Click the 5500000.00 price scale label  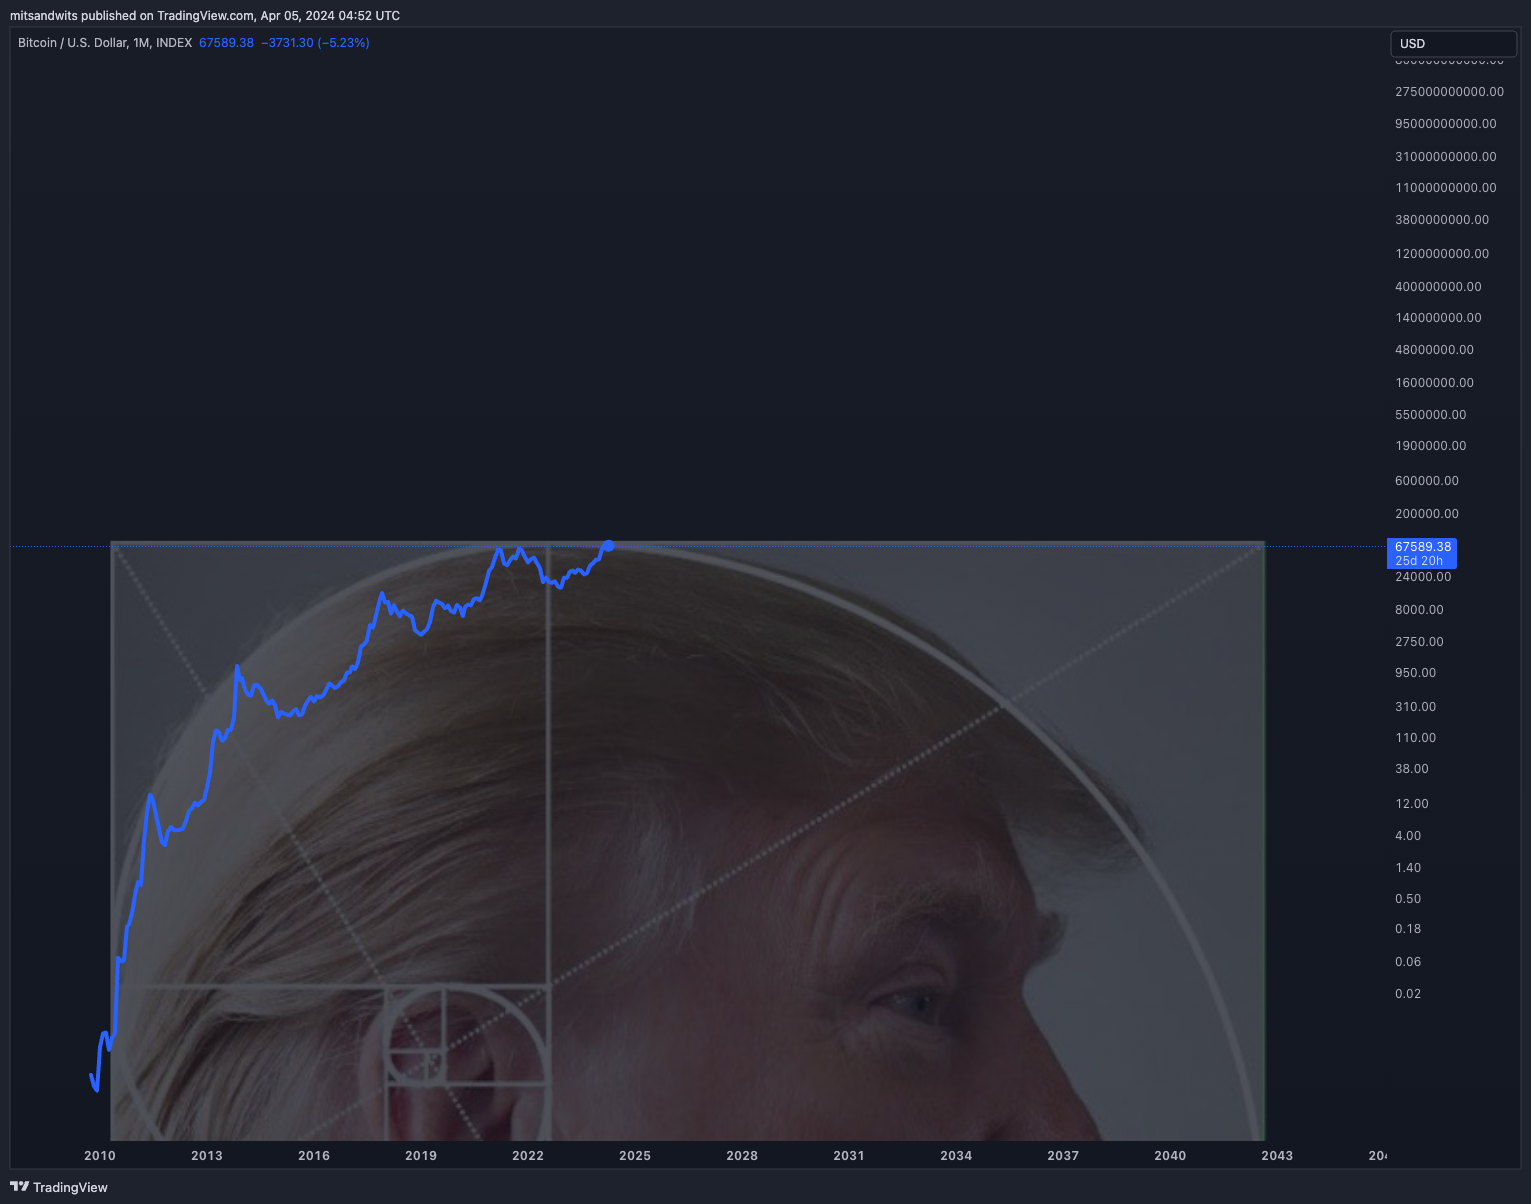tap(1431, 414)
